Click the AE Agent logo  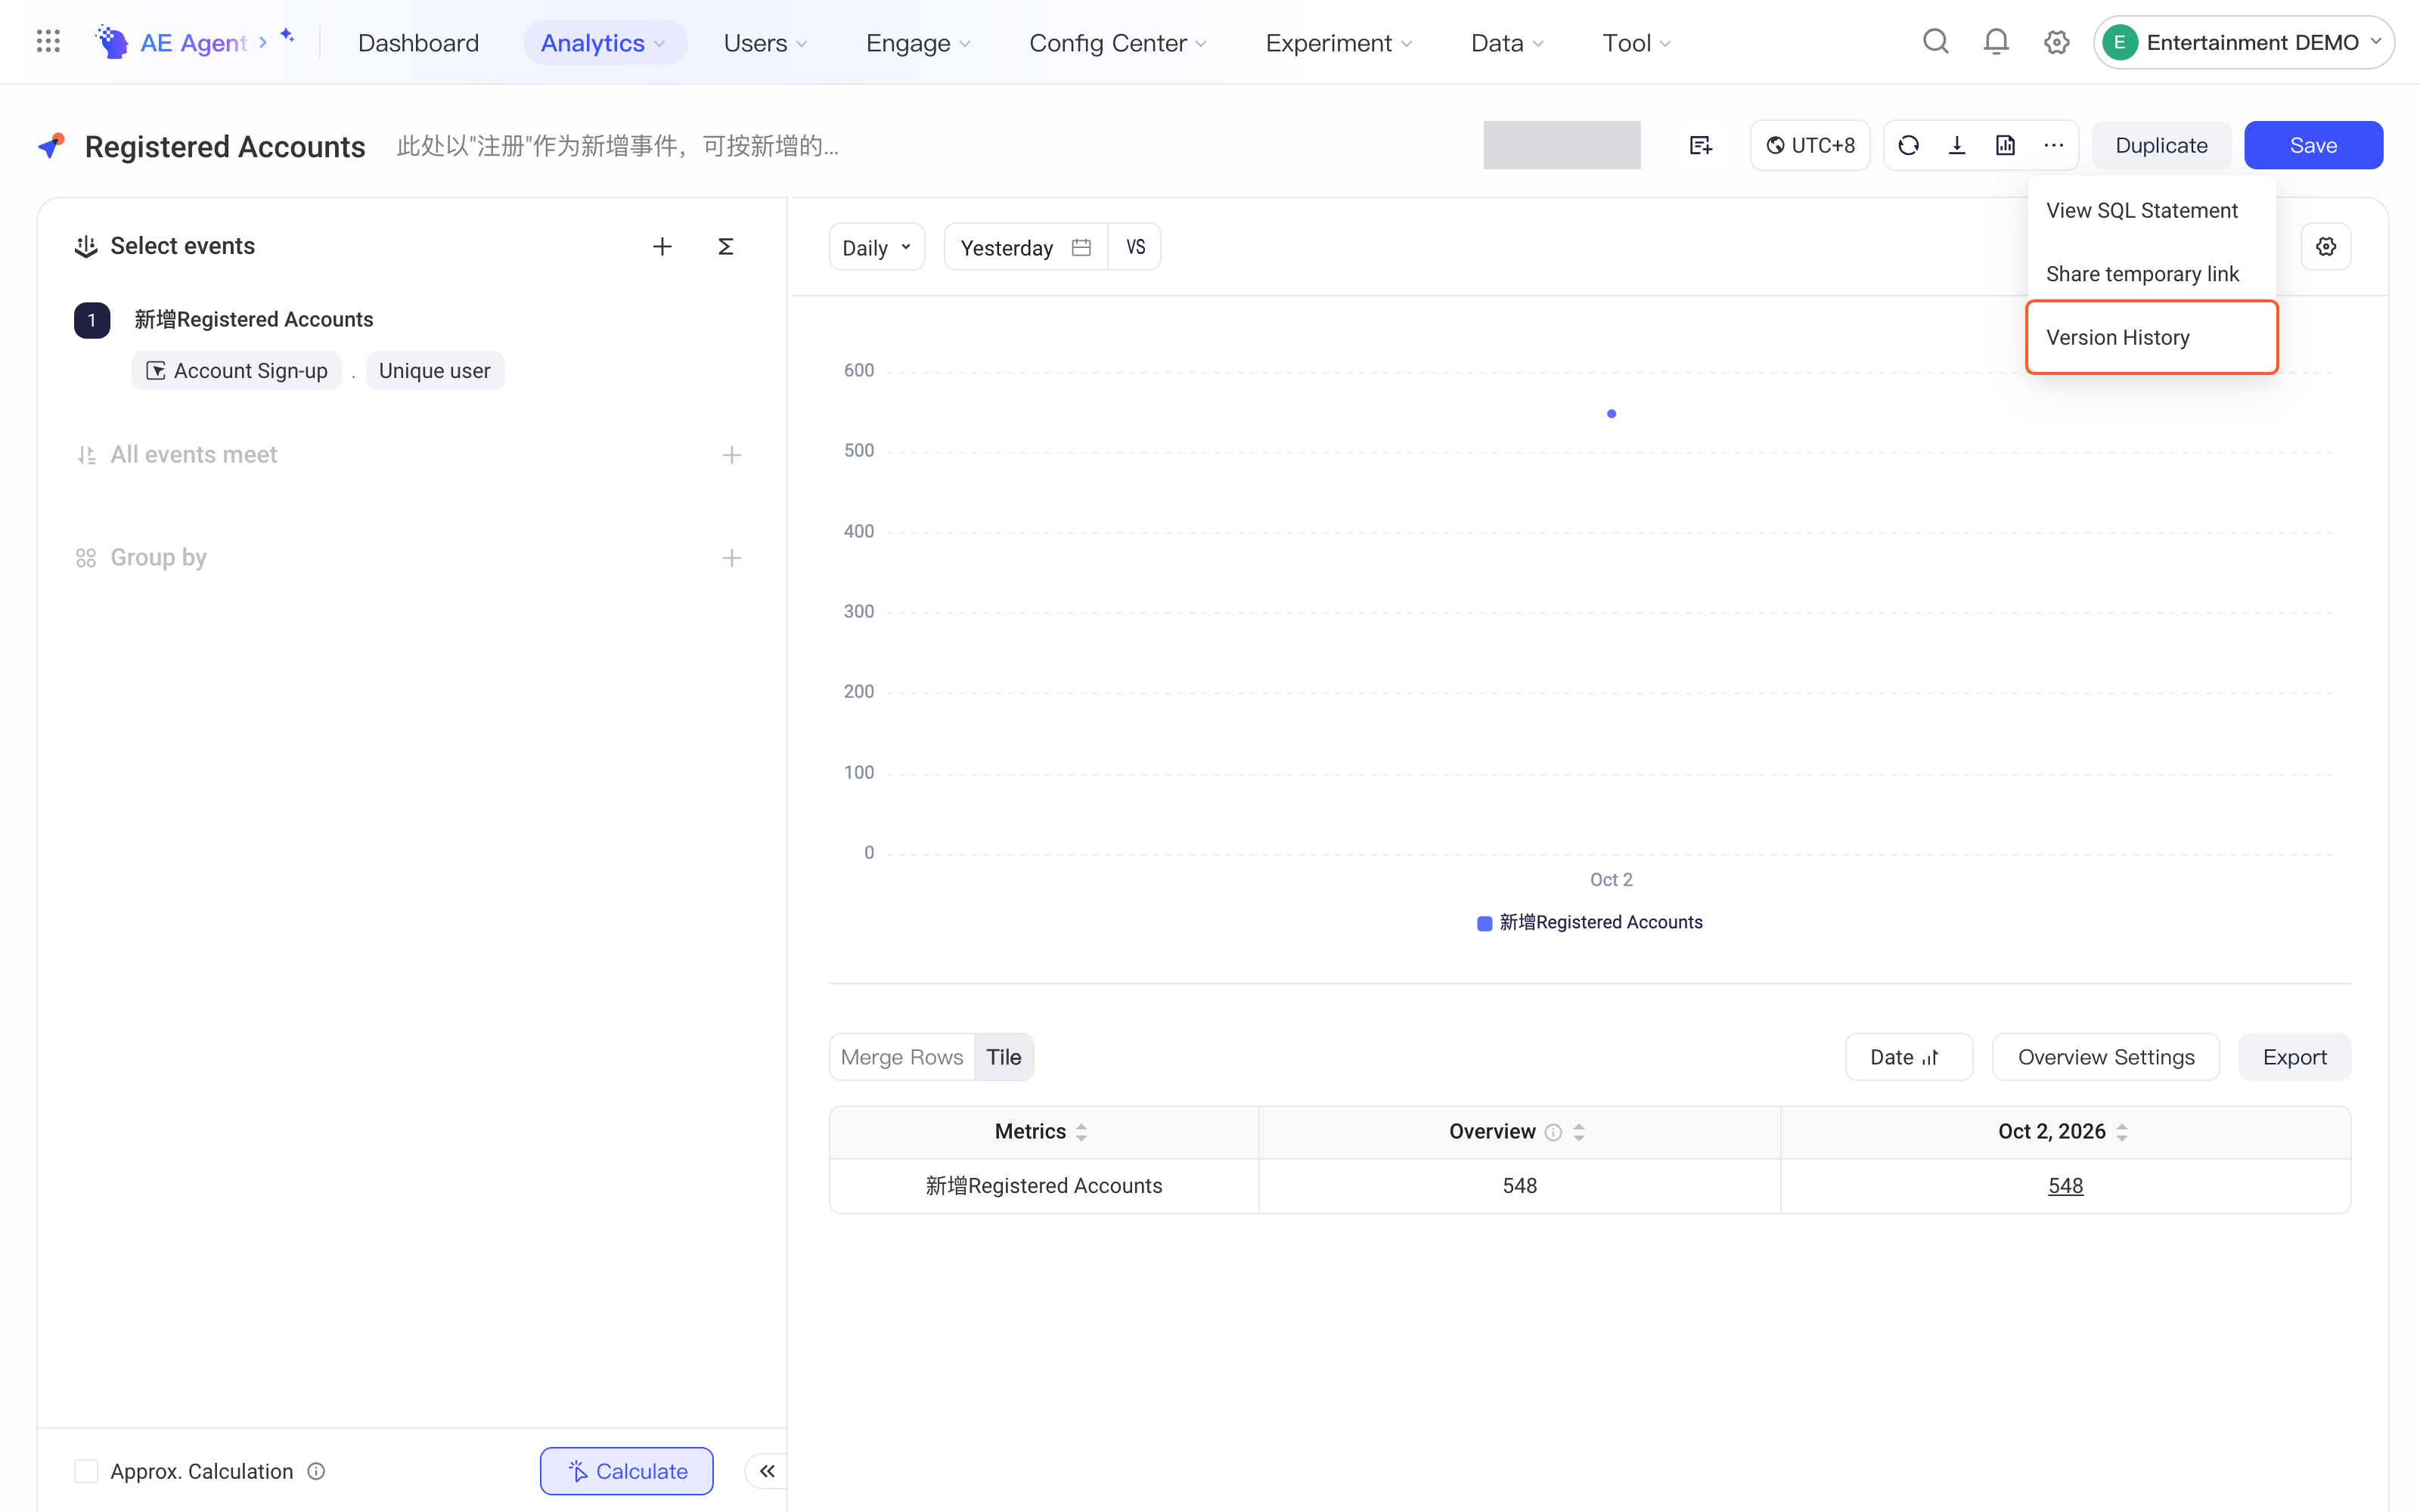click(111, 42)
